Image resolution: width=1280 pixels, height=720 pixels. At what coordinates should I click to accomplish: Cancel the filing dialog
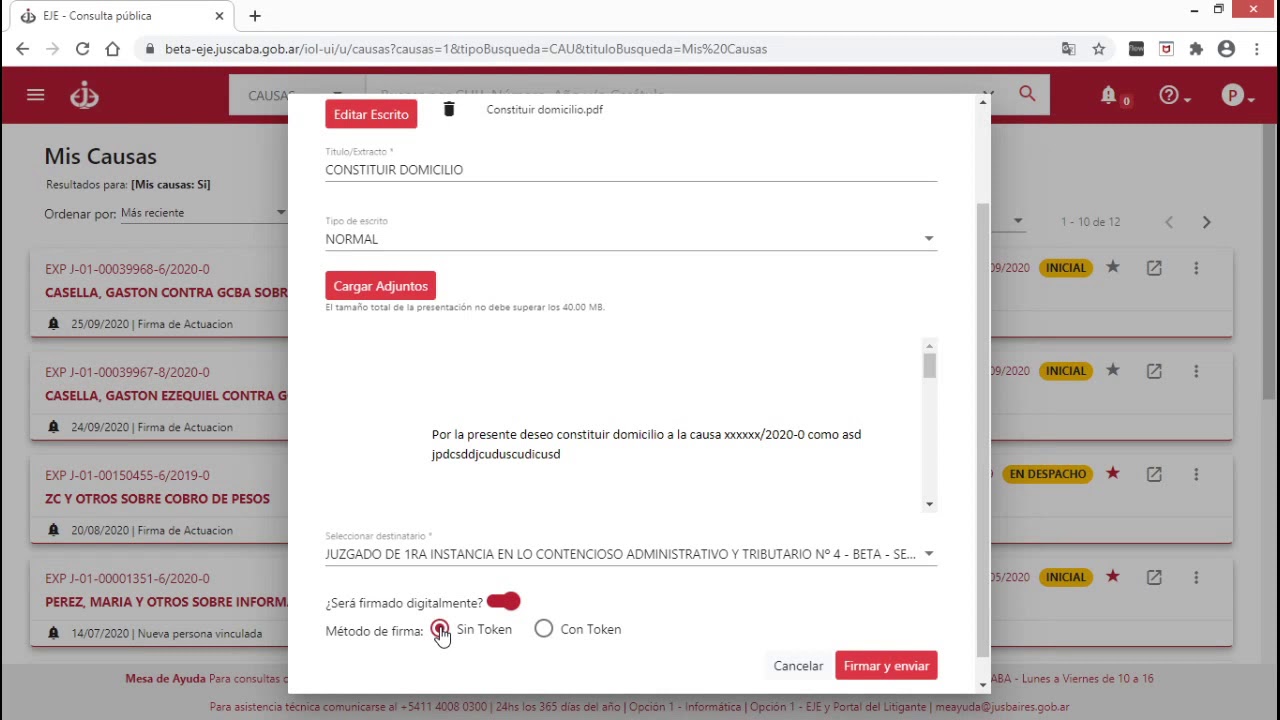(798, 666)
